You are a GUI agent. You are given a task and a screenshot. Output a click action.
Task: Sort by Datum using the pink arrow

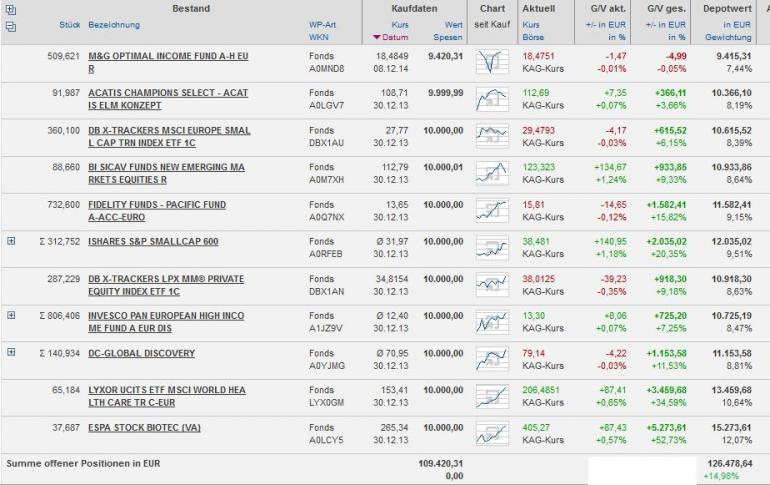[x=377, y=37]
